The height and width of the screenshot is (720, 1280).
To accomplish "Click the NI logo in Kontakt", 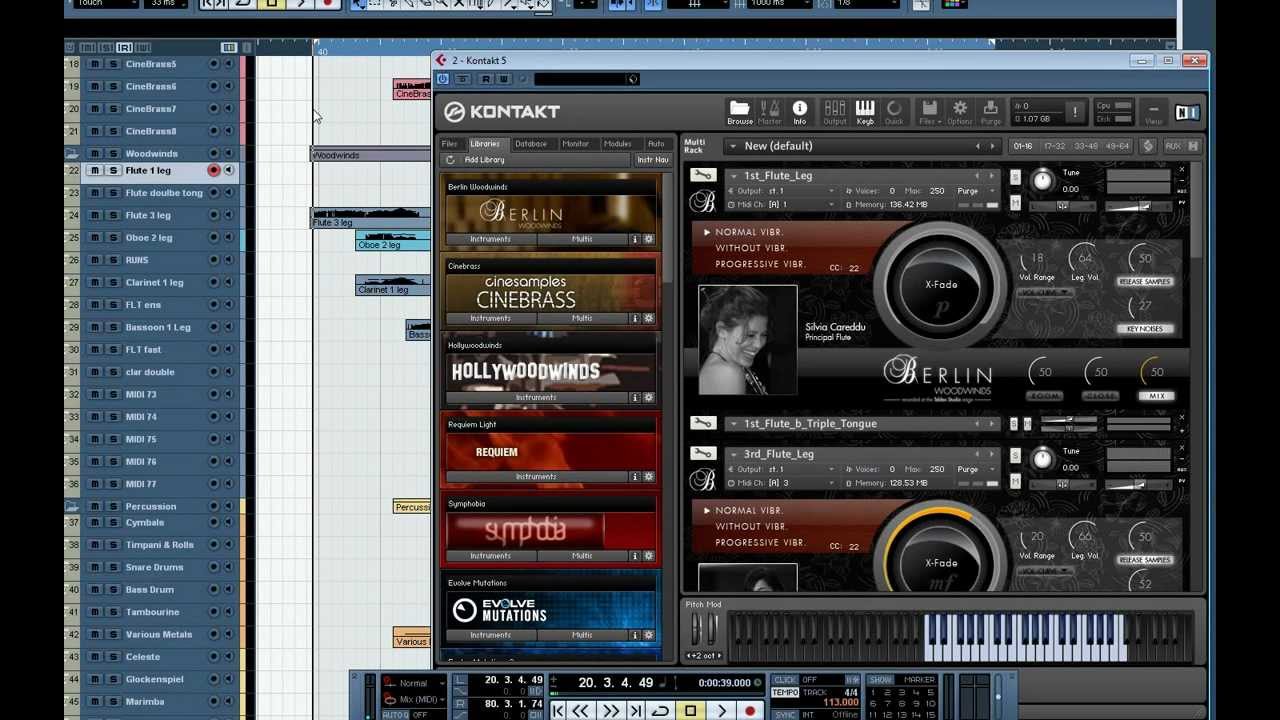I will click(x=1187, y=112).
